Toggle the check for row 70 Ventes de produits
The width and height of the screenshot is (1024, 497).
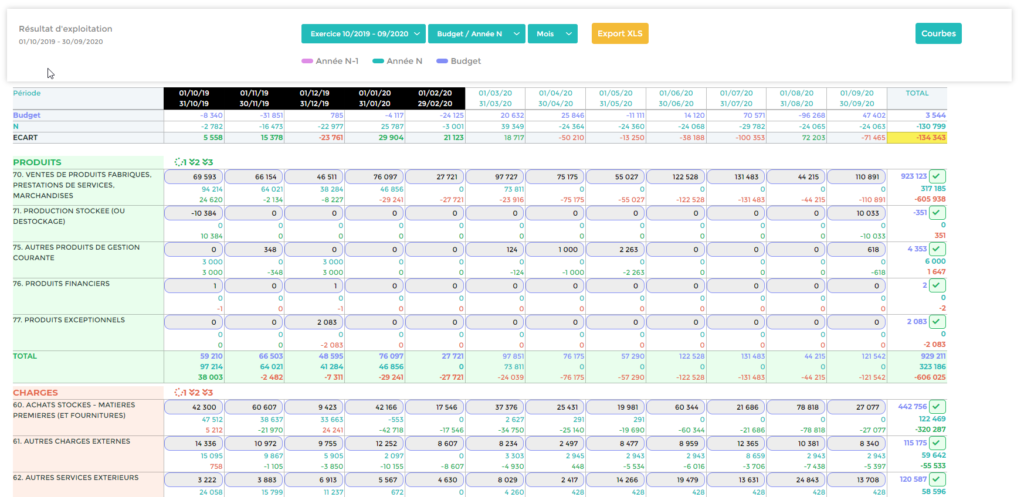click(x=938, y=176)
